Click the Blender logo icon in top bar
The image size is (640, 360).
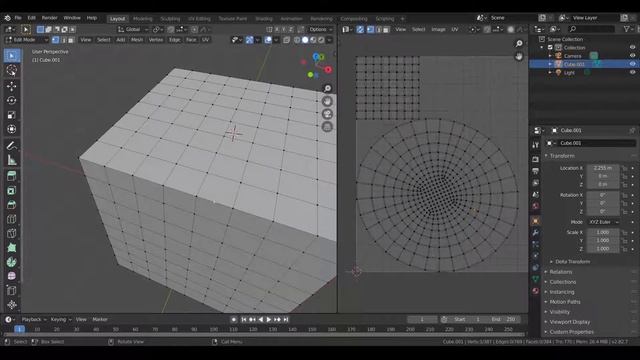click(7, 18)
